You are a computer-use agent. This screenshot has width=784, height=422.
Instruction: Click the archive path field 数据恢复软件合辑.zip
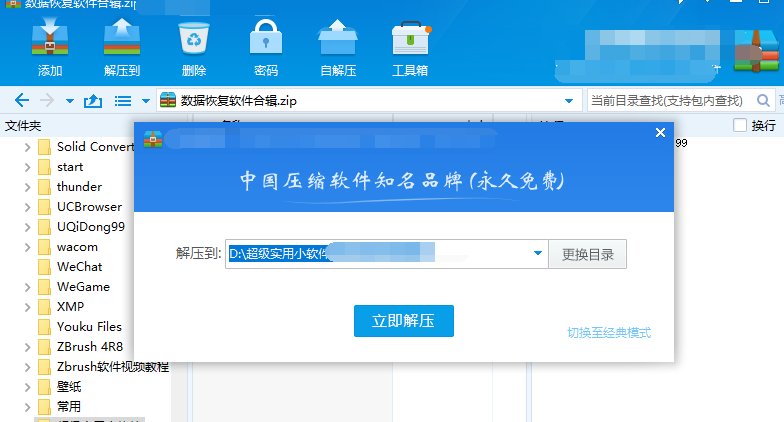[x=370, y=100]
